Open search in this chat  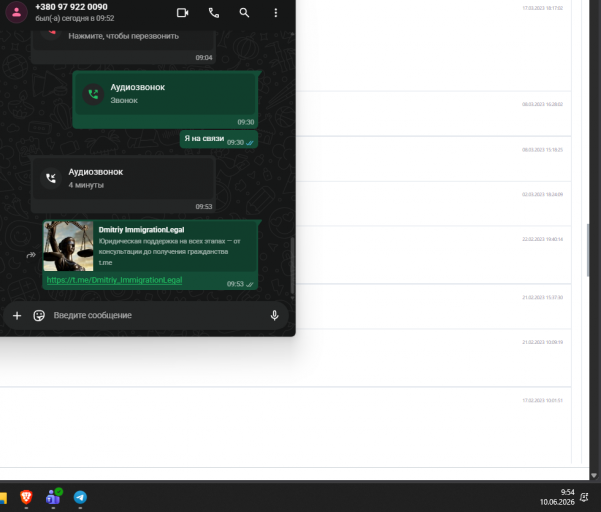point(244,13)
